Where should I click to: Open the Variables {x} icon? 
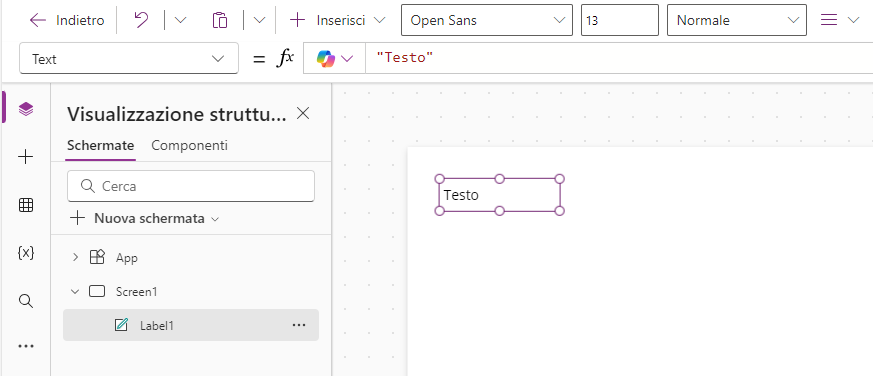(x=26, y=253)
